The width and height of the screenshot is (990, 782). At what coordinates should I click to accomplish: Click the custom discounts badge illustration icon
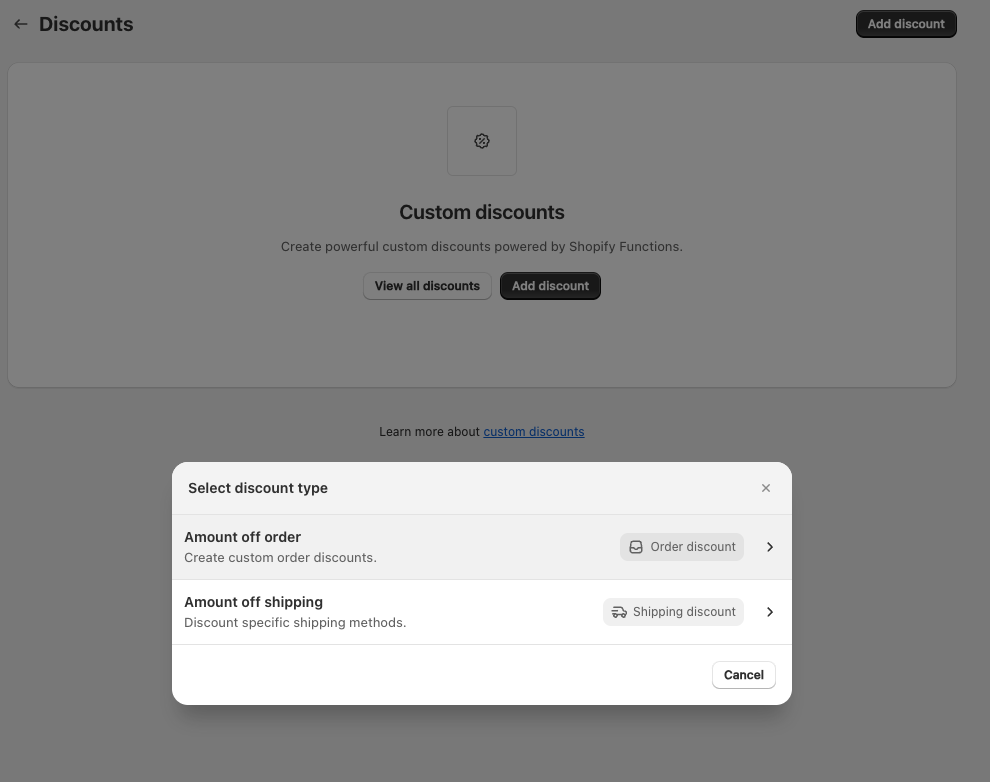(482, 141)
